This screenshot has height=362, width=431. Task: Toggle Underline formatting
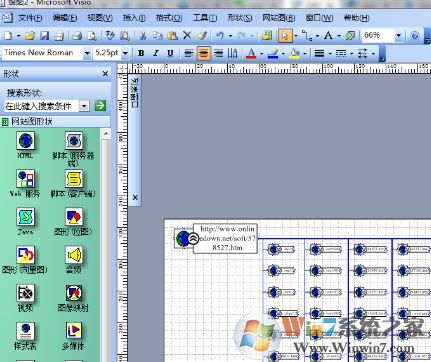[x=170, y=53]
